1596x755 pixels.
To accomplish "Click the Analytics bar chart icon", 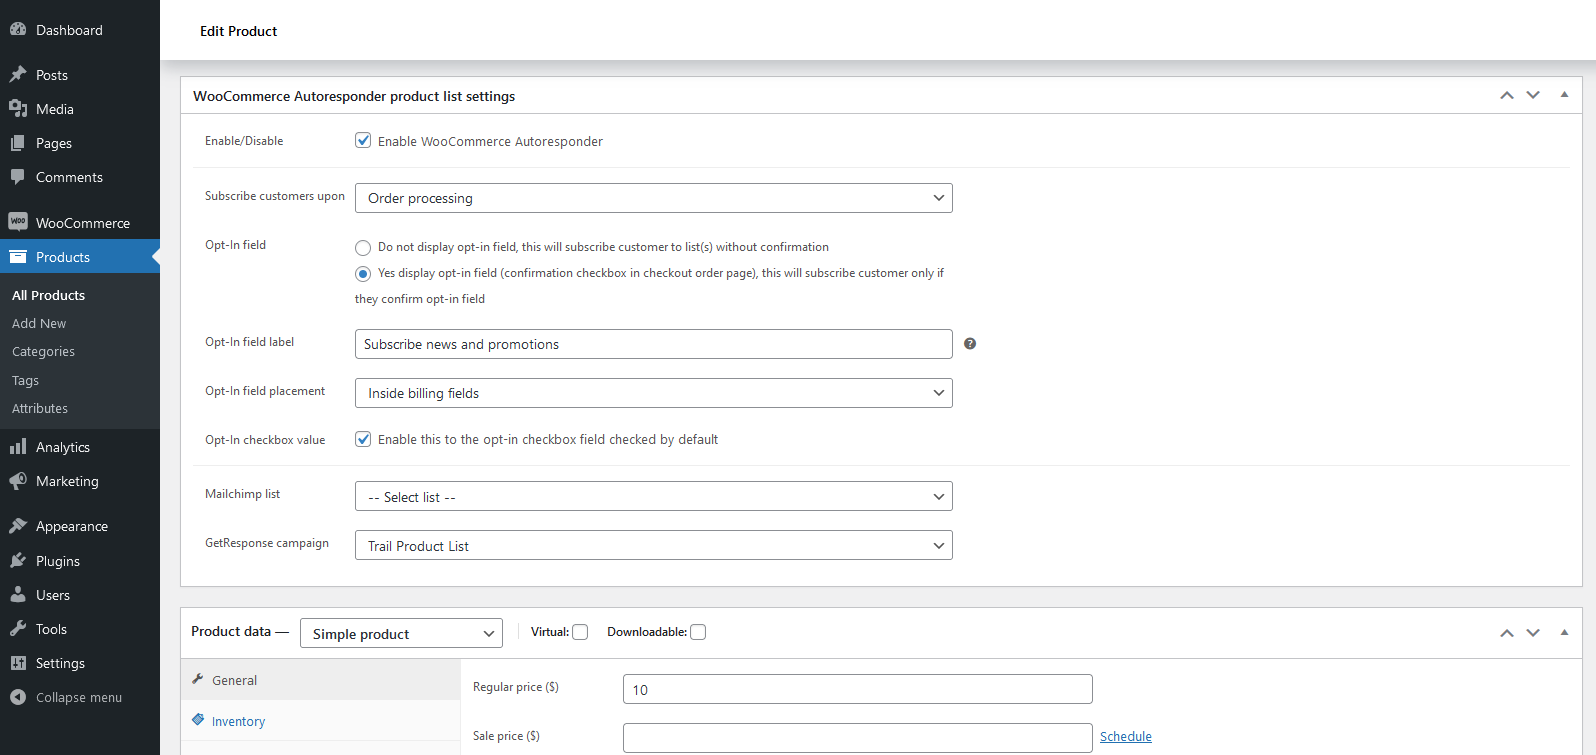I will [18, 447].
